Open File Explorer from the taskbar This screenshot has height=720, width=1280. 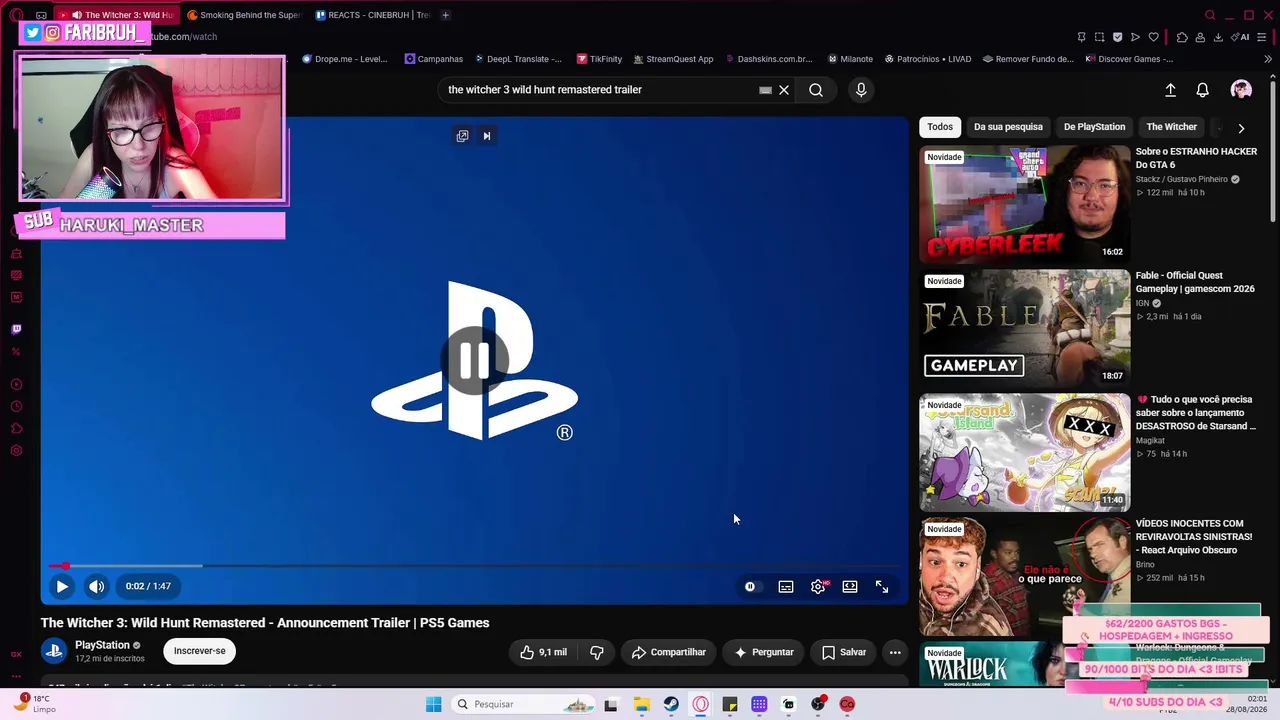pyautogui.click(x=641, y=704)
